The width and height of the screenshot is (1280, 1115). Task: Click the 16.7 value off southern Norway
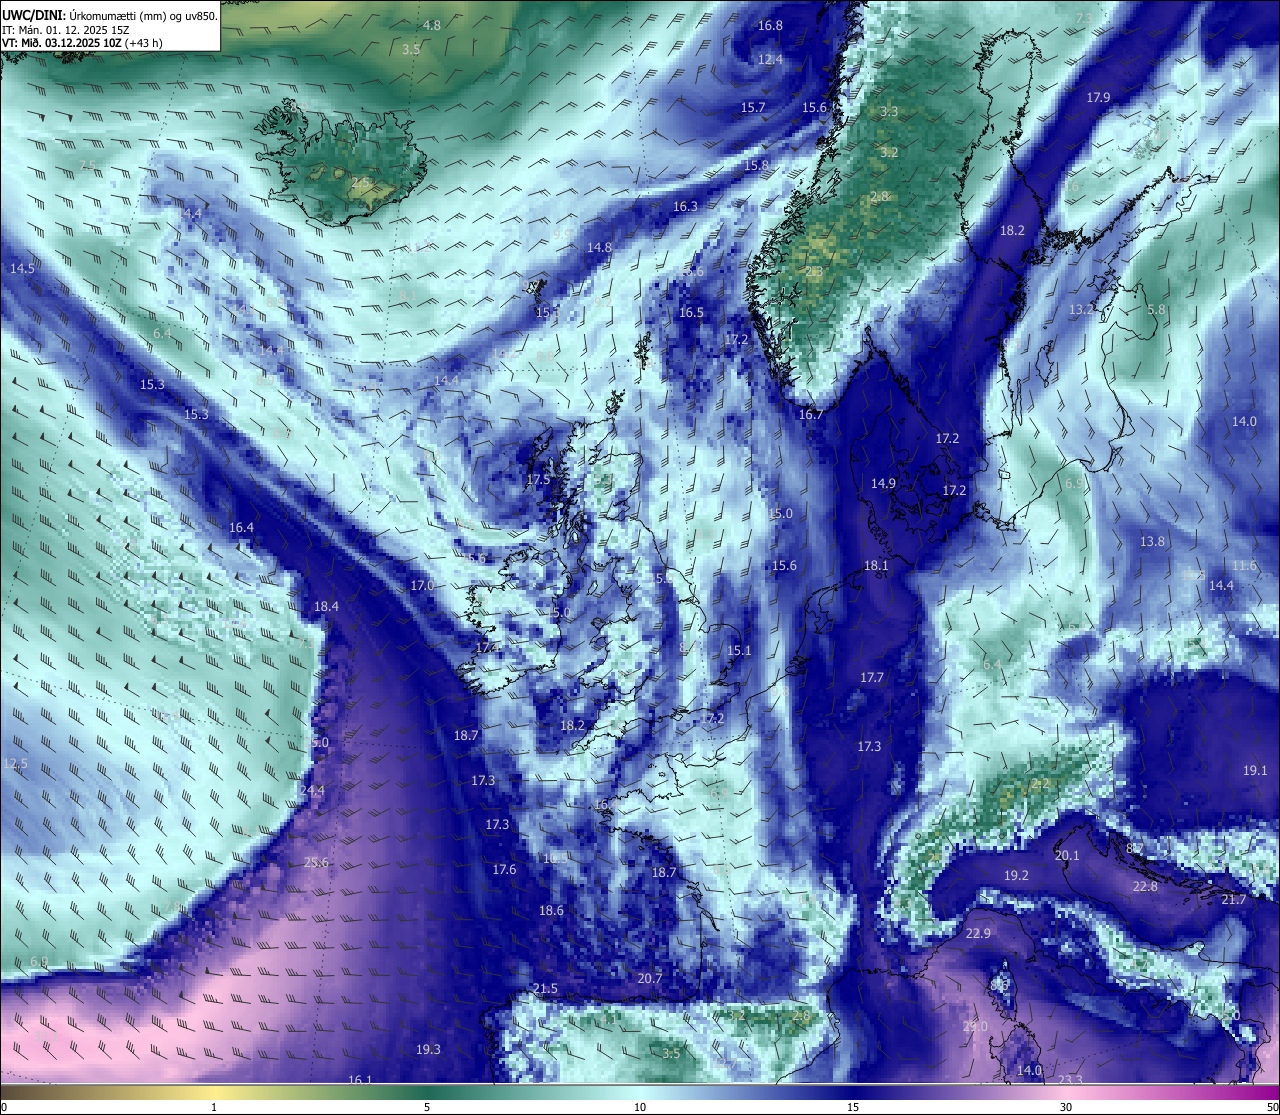pos(811,415)
